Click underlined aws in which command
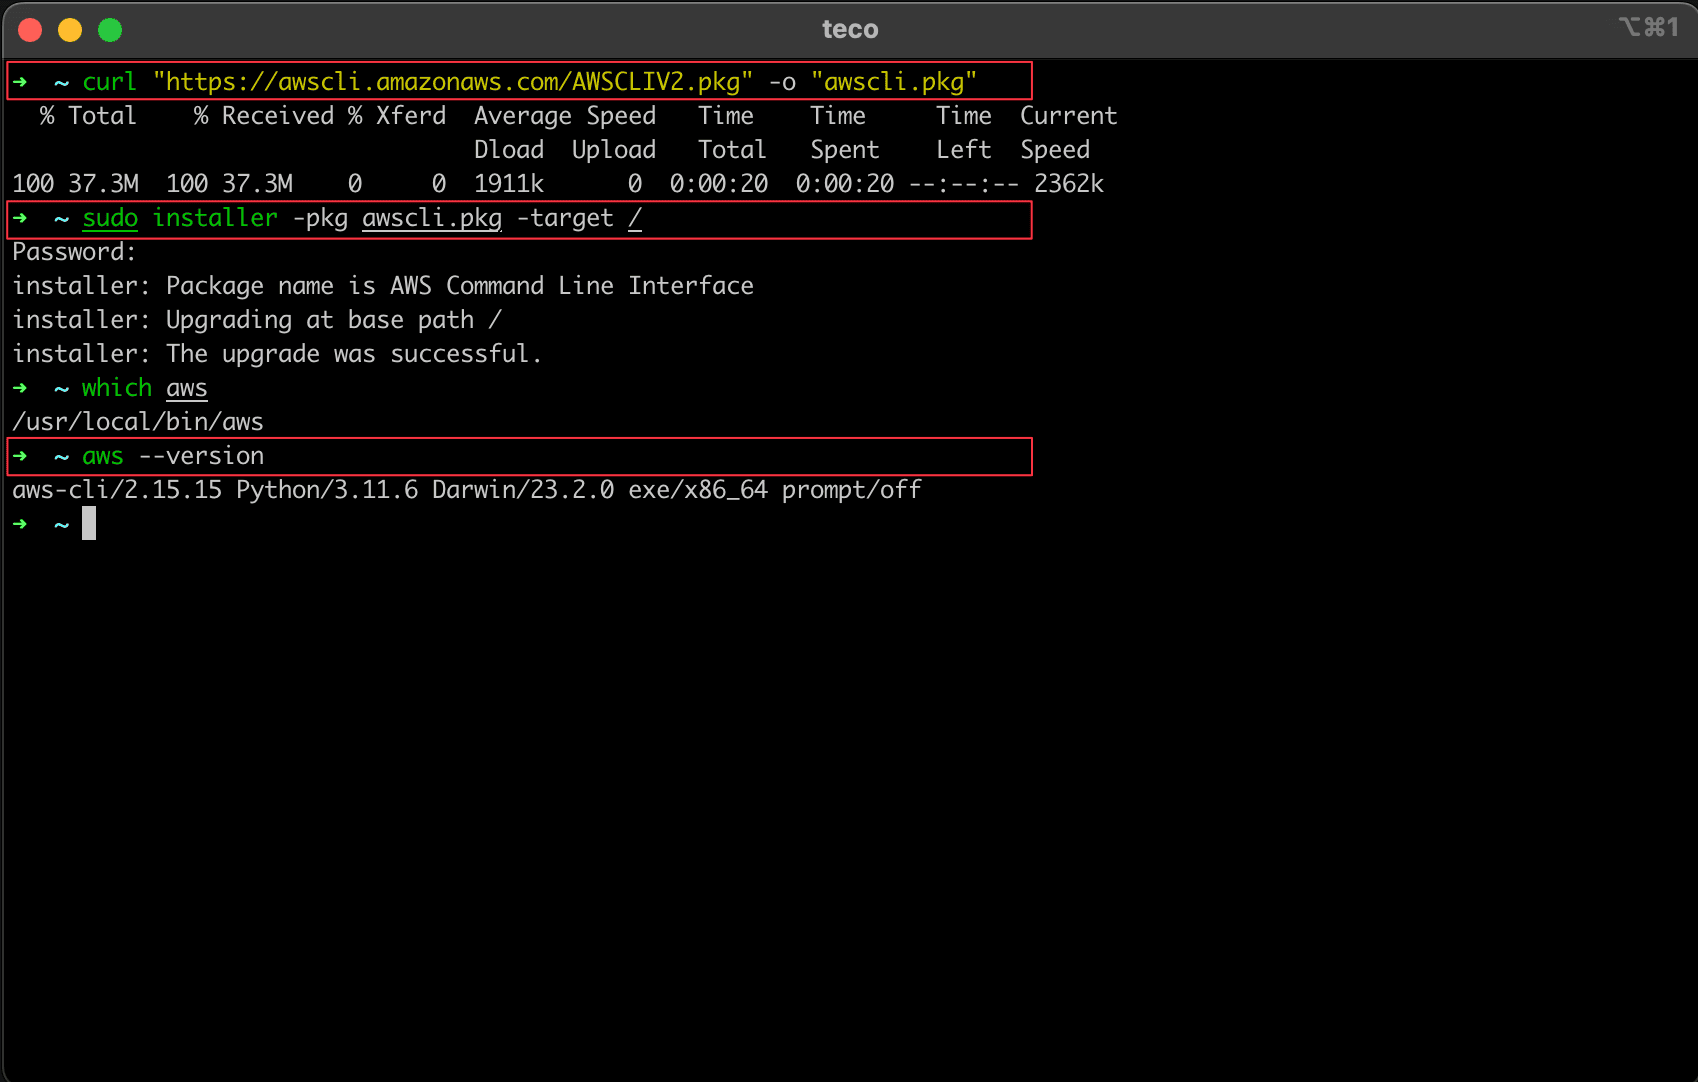1698x1082 pixels. tap(187, 388)
